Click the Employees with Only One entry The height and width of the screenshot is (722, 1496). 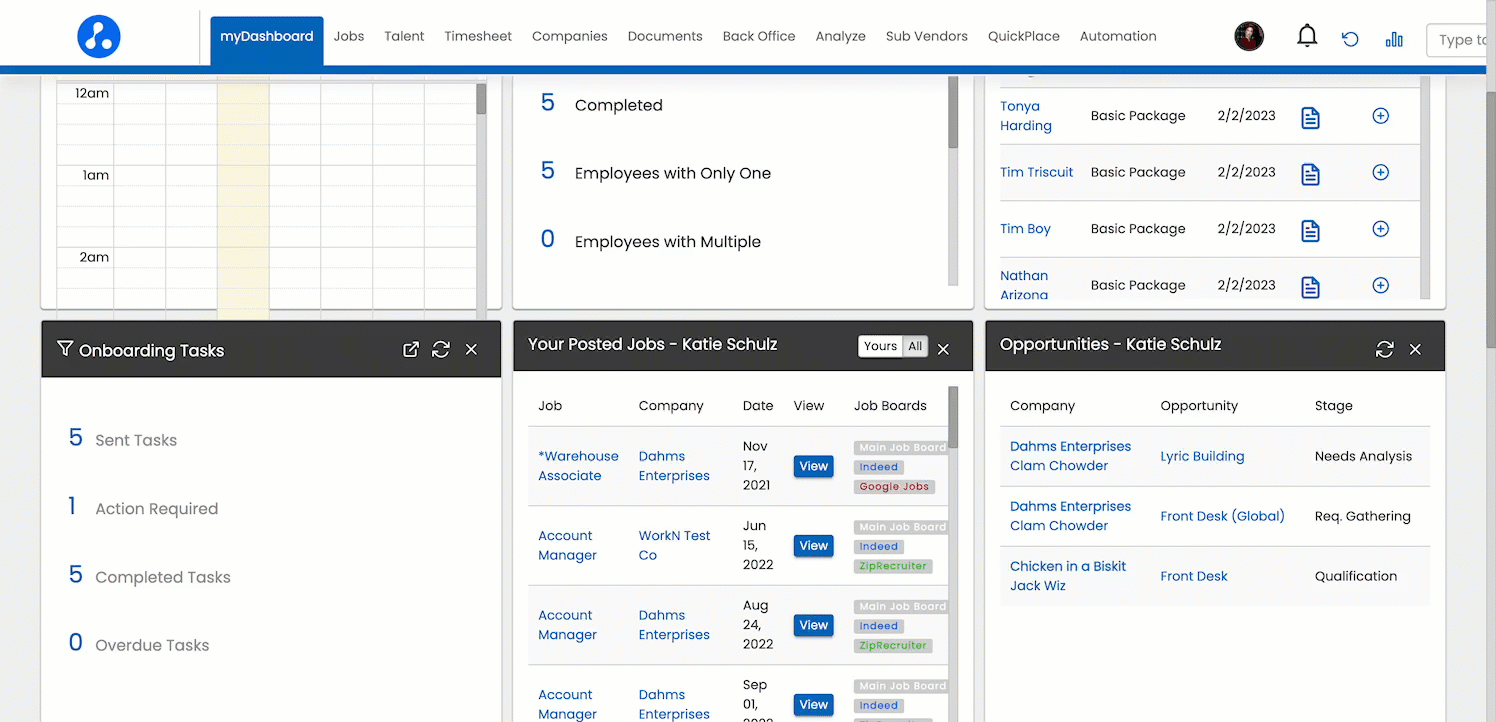pos(673,173)
